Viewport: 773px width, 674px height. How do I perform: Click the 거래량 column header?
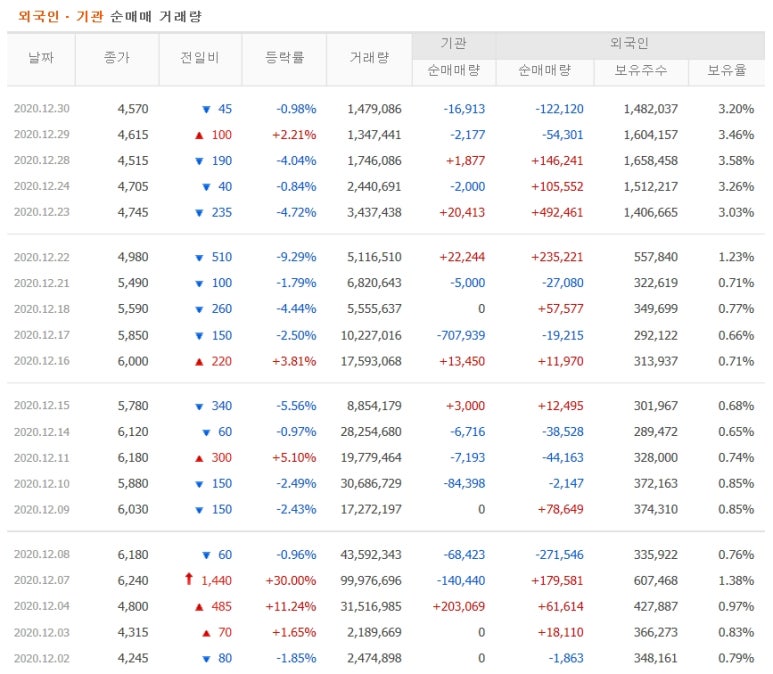(369, 58)
